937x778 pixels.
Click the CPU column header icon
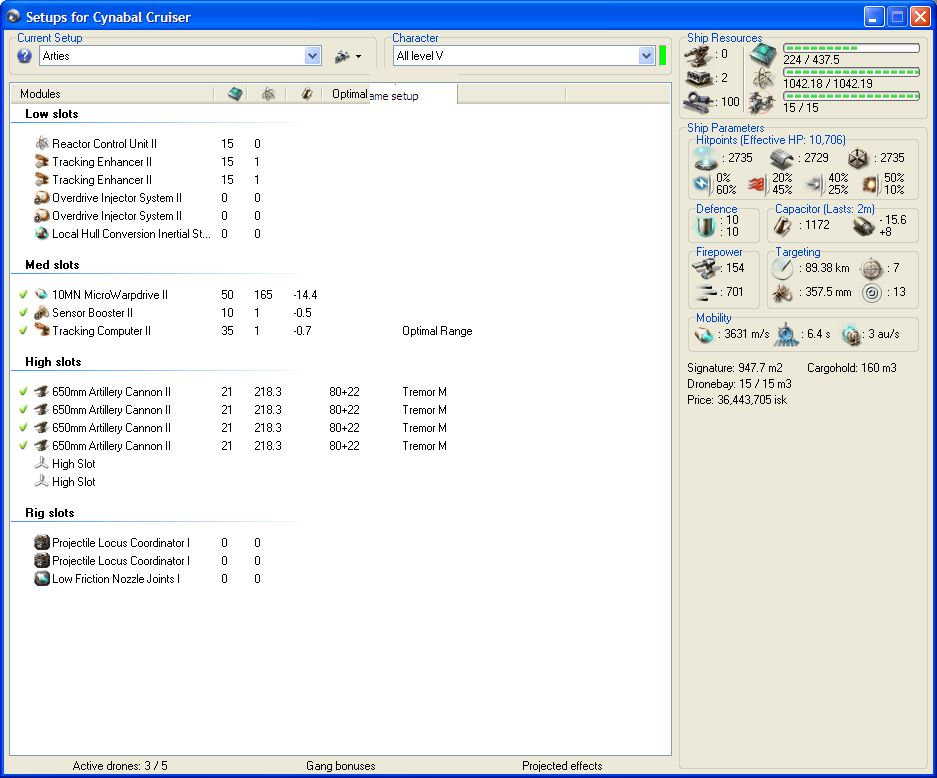pos(235,94)
